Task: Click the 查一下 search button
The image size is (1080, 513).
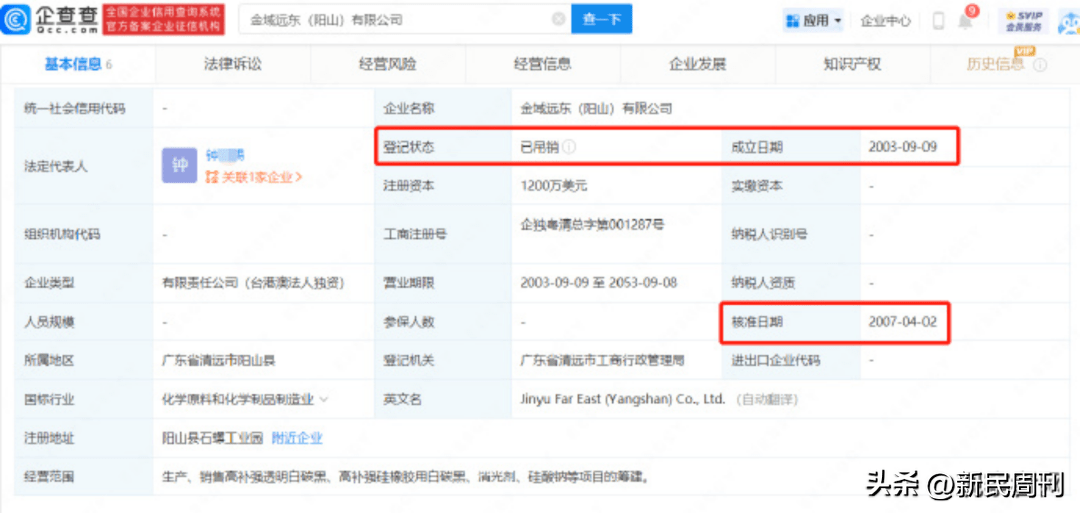Action: coord(601,19)
